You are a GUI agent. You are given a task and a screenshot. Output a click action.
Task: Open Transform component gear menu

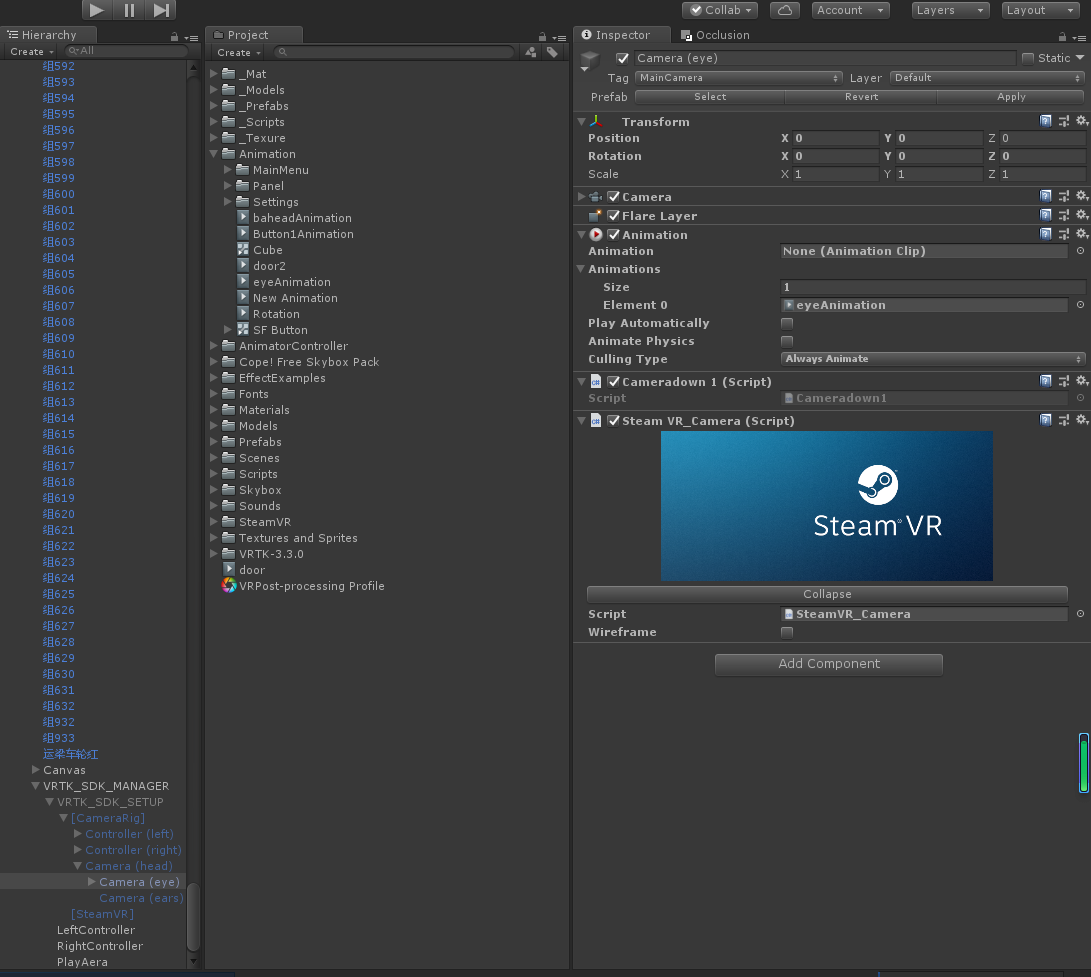click(1081, 121)
